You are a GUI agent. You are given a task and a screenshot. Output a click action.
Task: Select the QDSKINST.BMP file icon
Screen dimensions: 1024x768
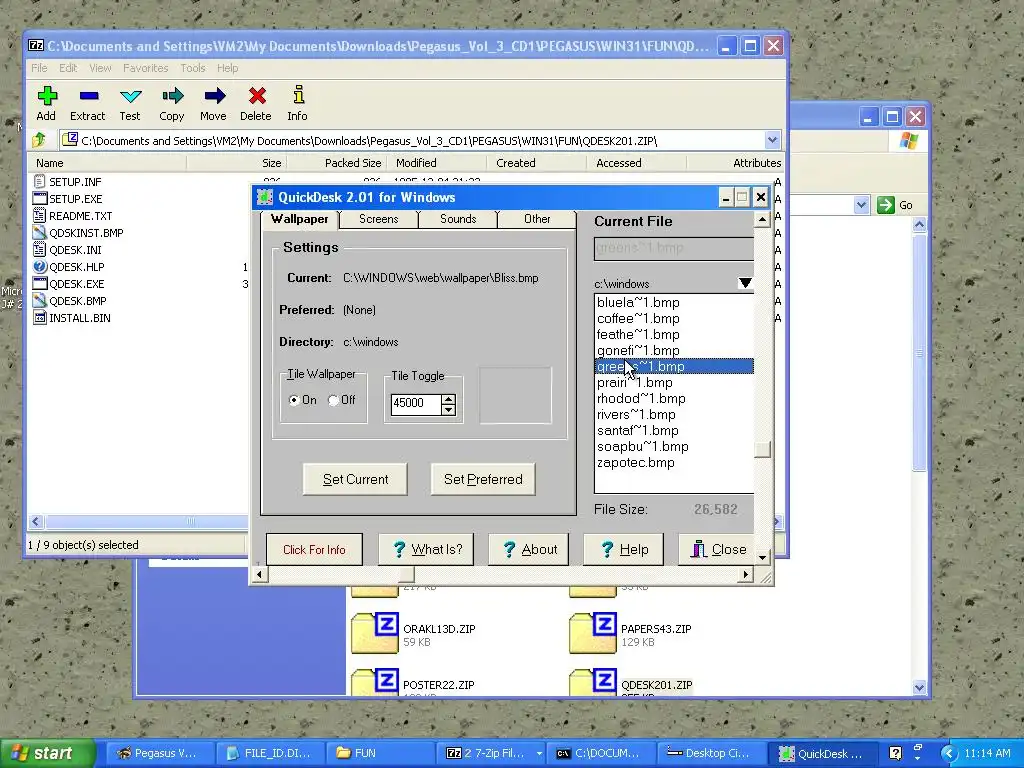click(40, 232)
